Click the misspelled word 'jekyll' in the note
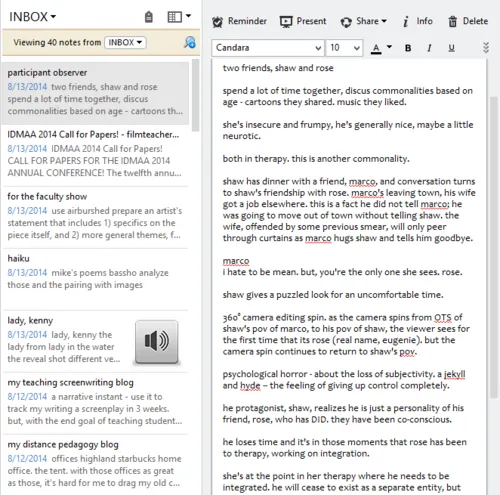The image size is (500, 495). coord(454,374)
